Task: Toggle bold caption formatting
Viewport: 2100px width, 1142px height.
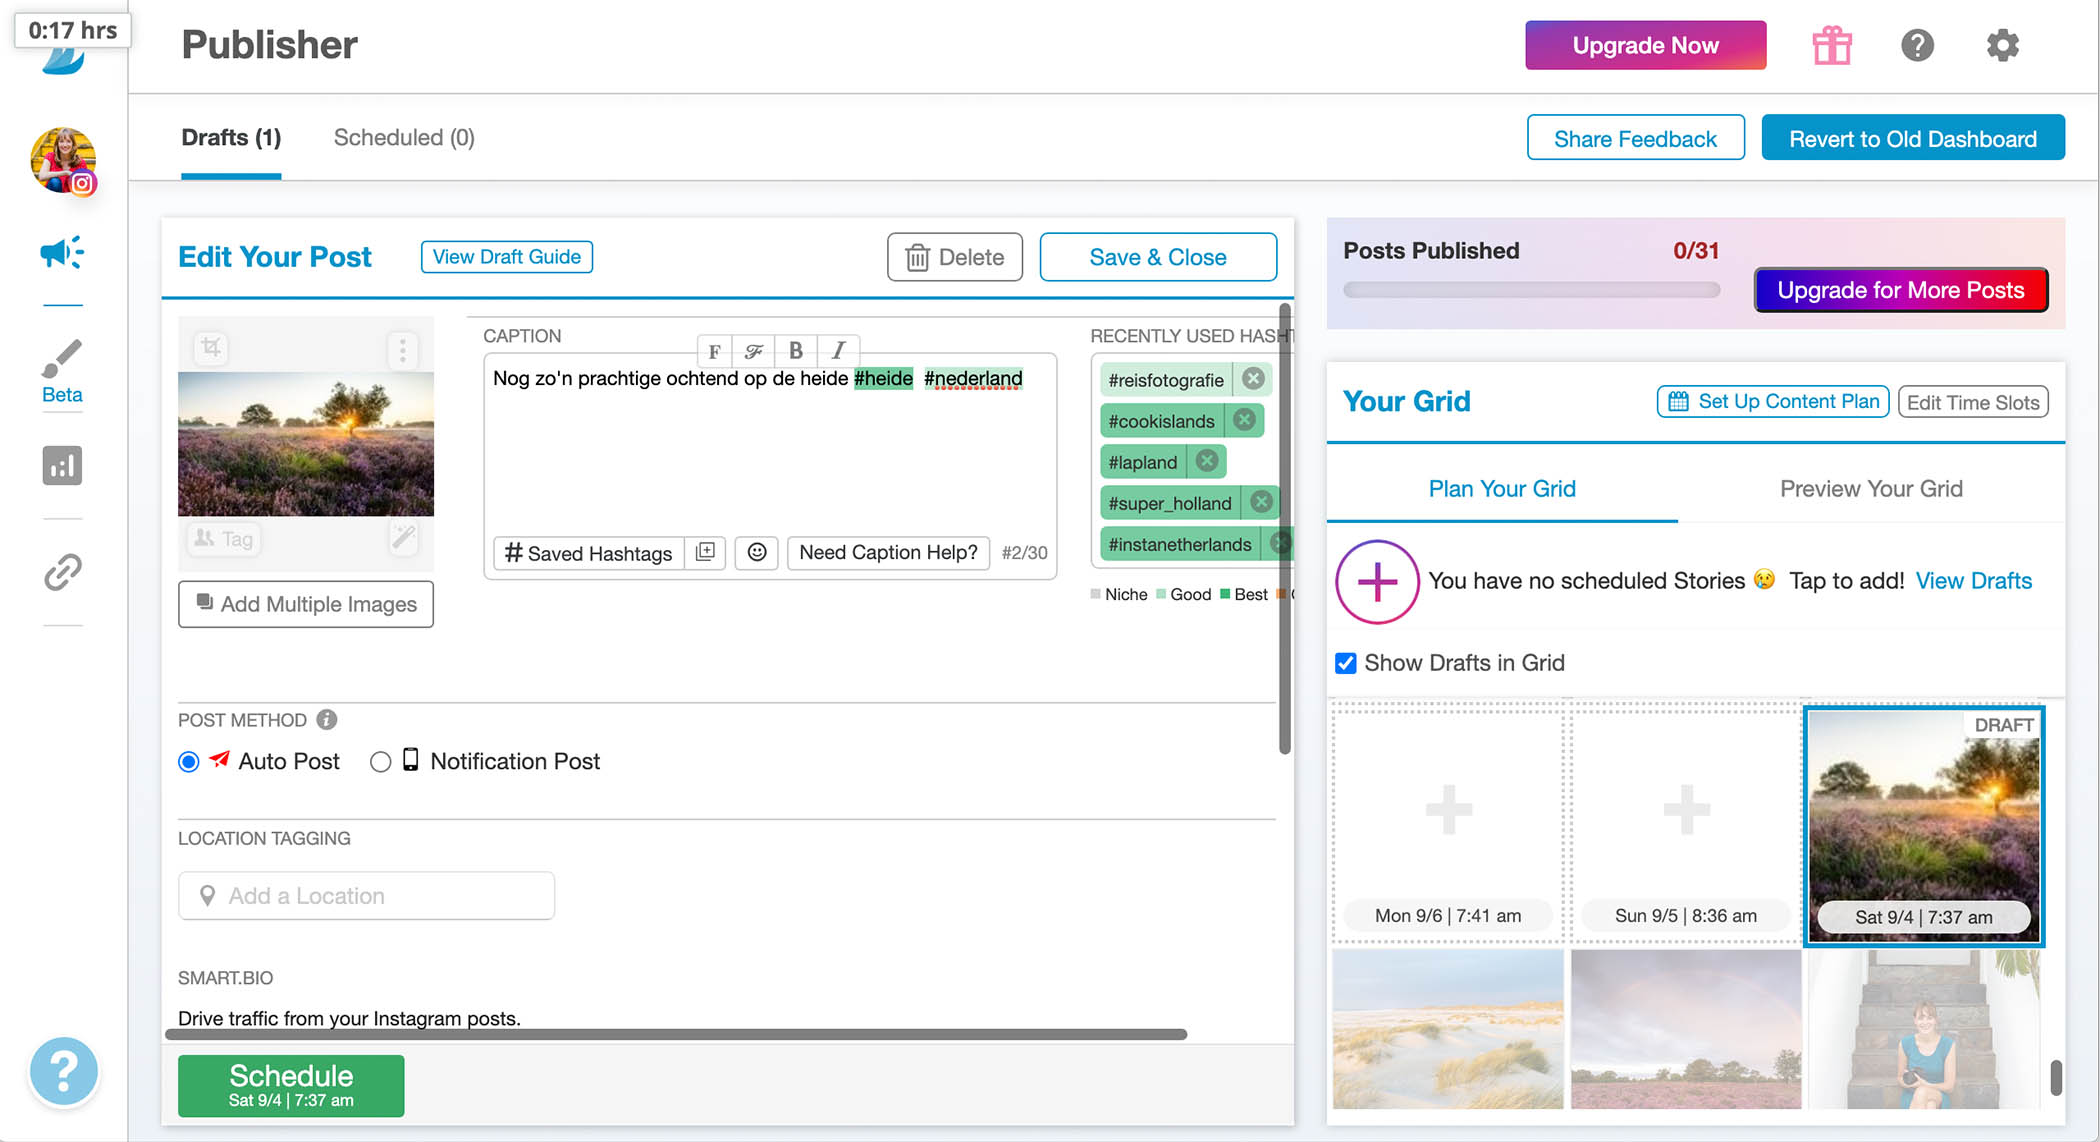Action: [796, 350]
